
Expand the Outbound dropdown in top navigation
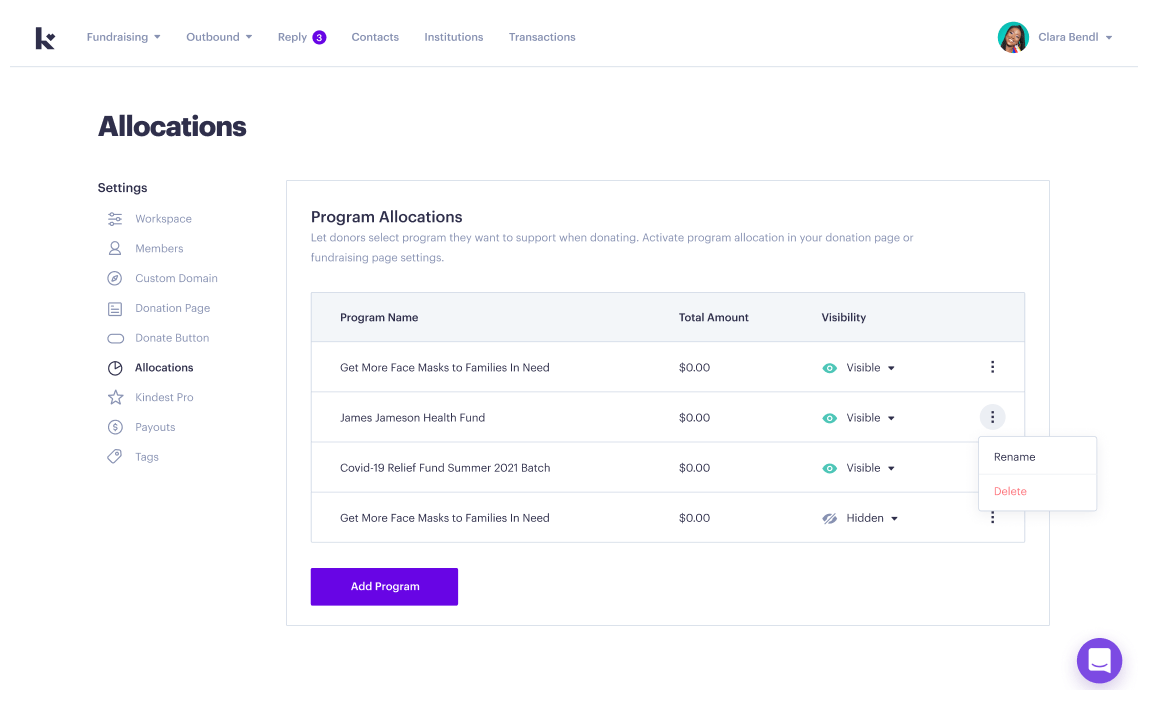(x=218, y=37)
